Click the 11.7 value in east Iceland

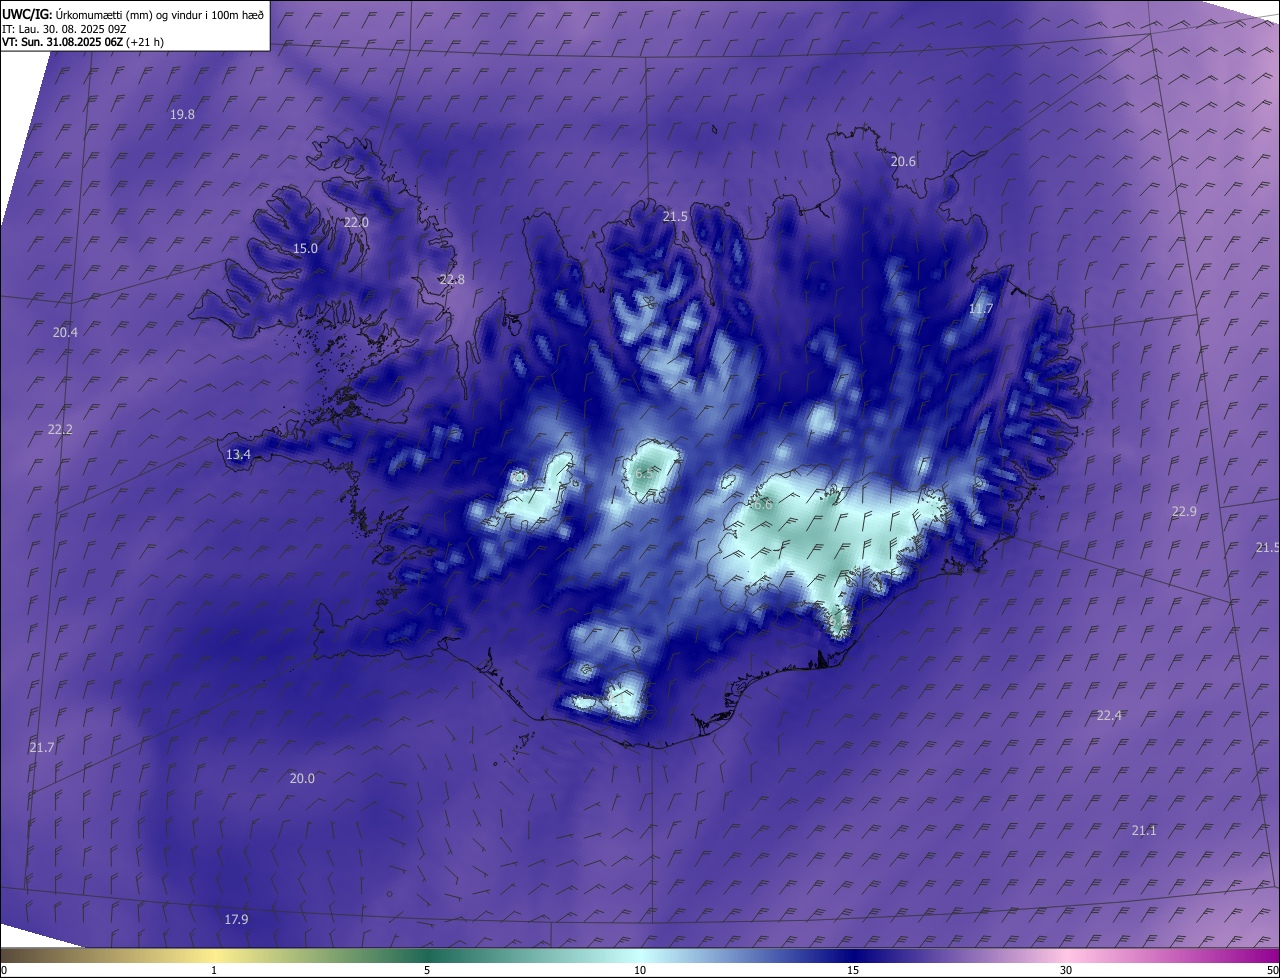point(981,309)
